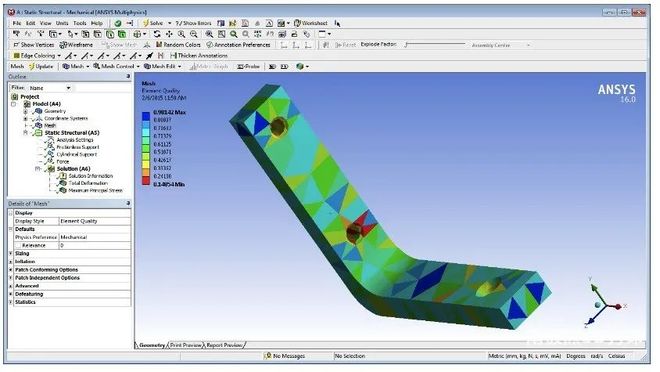Click the Zoom Out magnifier icon
This screenshot has width=660, height=372.
coord(194,34)
